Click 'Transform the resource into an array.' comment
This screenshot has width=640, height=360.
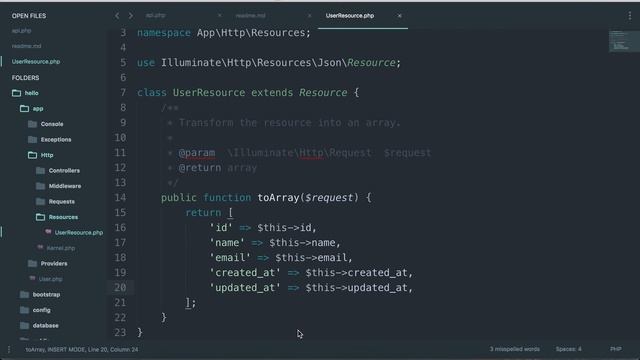pos(290,123)
